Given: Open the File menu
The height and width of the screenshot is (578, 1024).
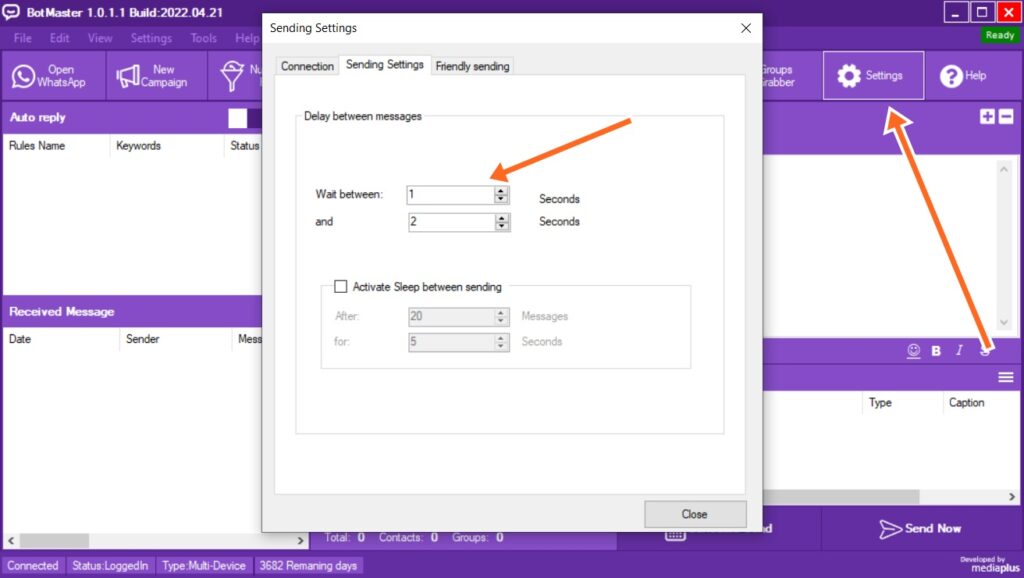Looking at the screenshot, I should 23,38.
